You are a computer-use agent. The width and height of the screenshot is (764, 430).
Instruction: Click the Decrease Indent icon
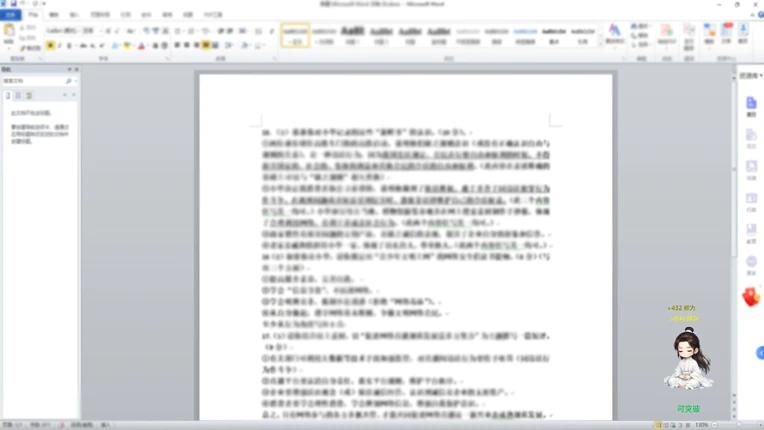[221, 31]
